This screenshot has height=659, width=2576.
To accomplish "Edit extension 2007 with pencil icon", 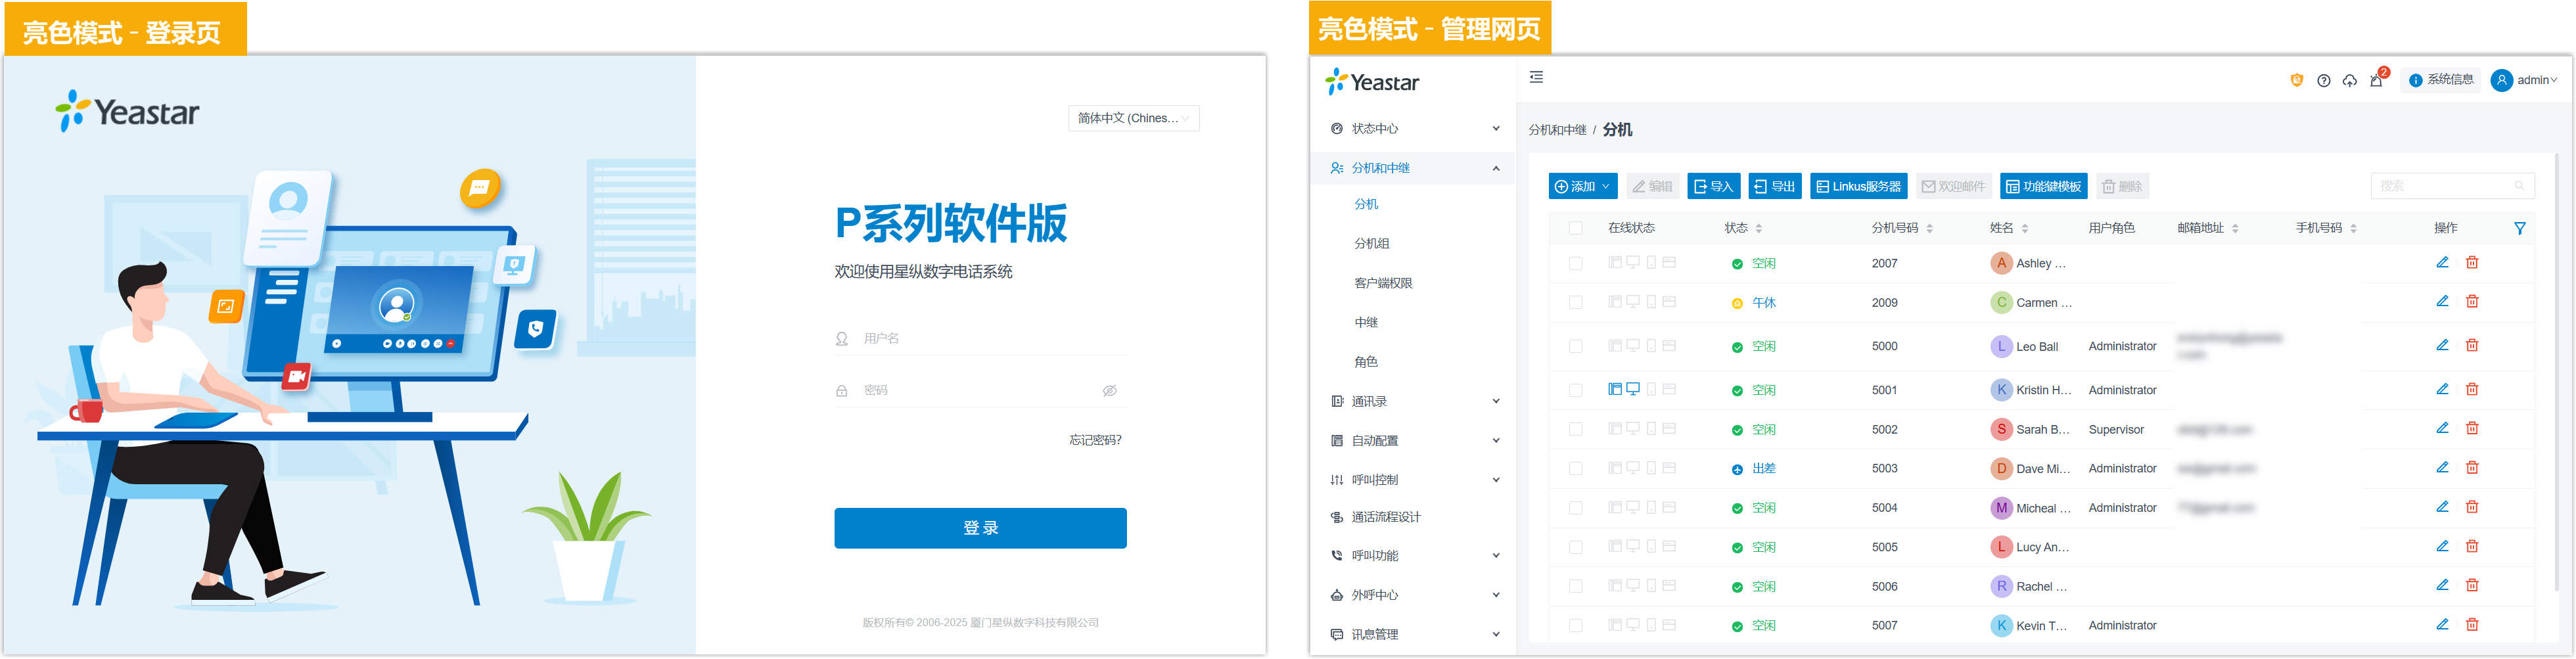I will pyautogui.click(x=2441, y=263).
